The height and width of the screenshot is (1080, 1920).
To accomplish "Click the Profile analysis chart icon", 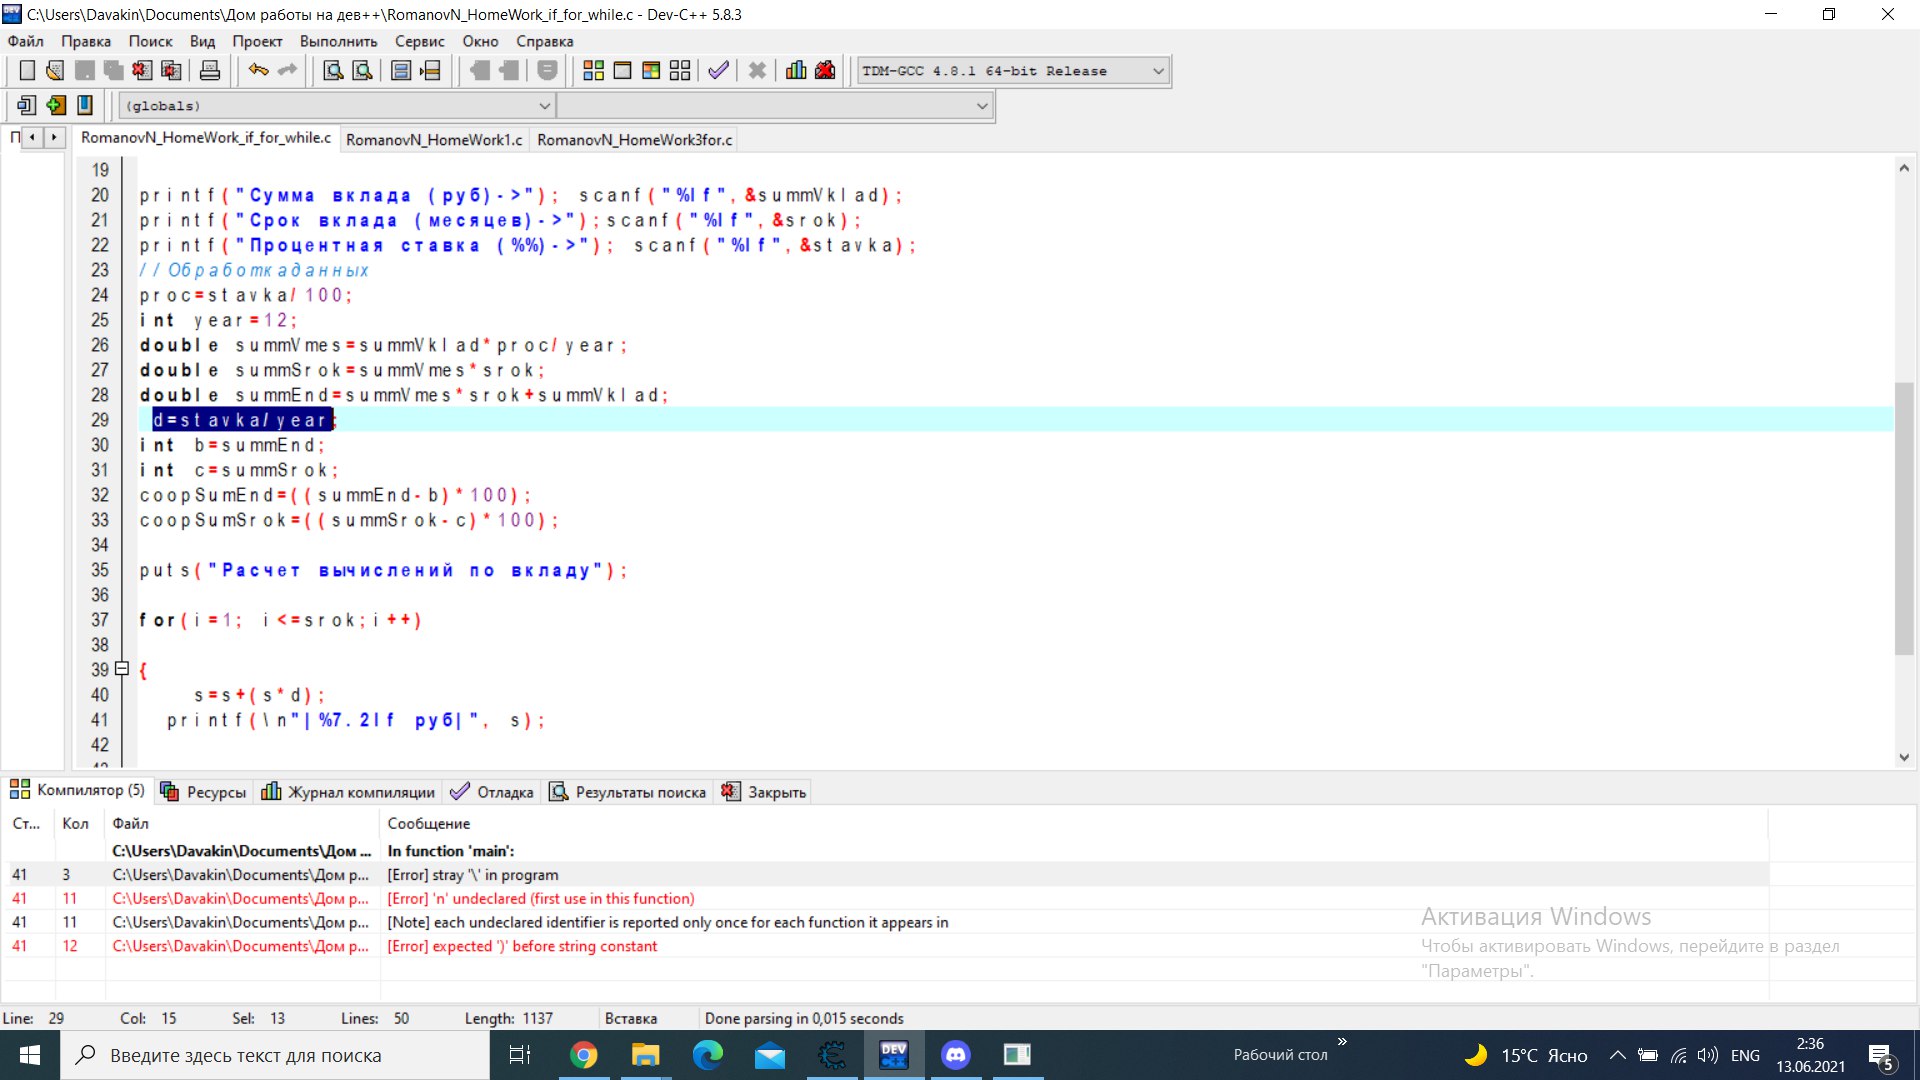I will click(x=796, y=71).
